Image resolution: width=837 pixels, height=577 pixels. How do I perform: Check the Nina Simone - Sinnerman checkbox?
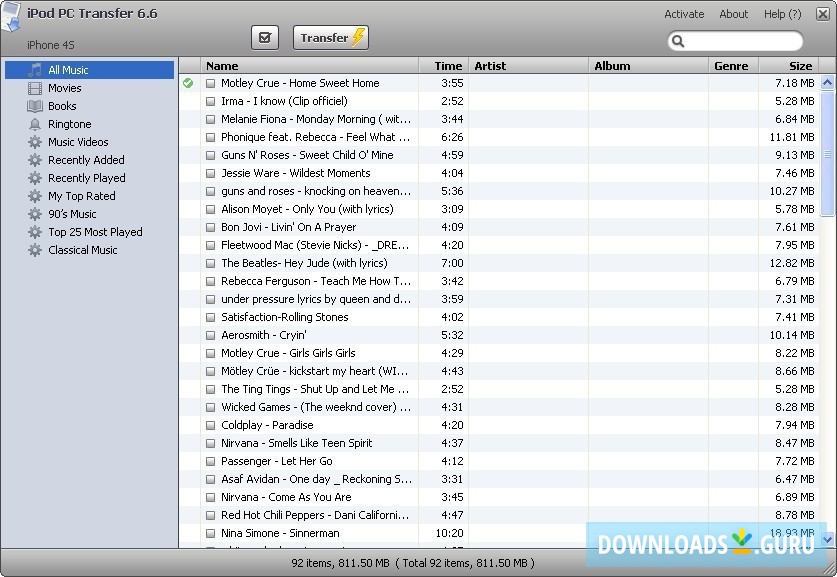pyautogui.click(x=211, y=533)
